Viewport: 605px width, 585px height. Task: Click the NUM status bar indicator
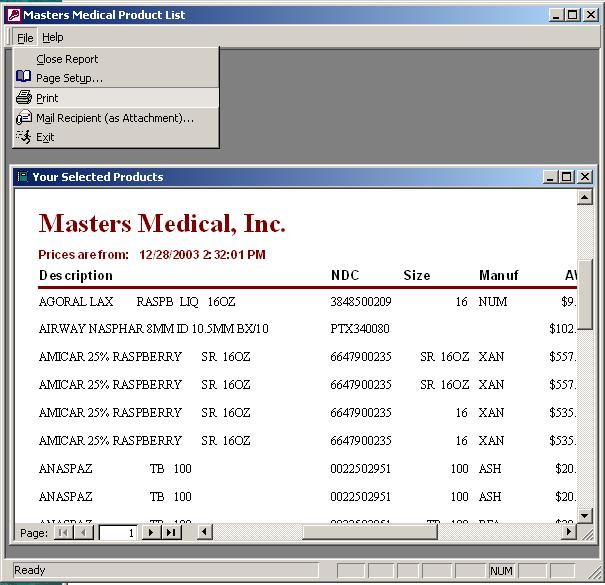point(501,571)
